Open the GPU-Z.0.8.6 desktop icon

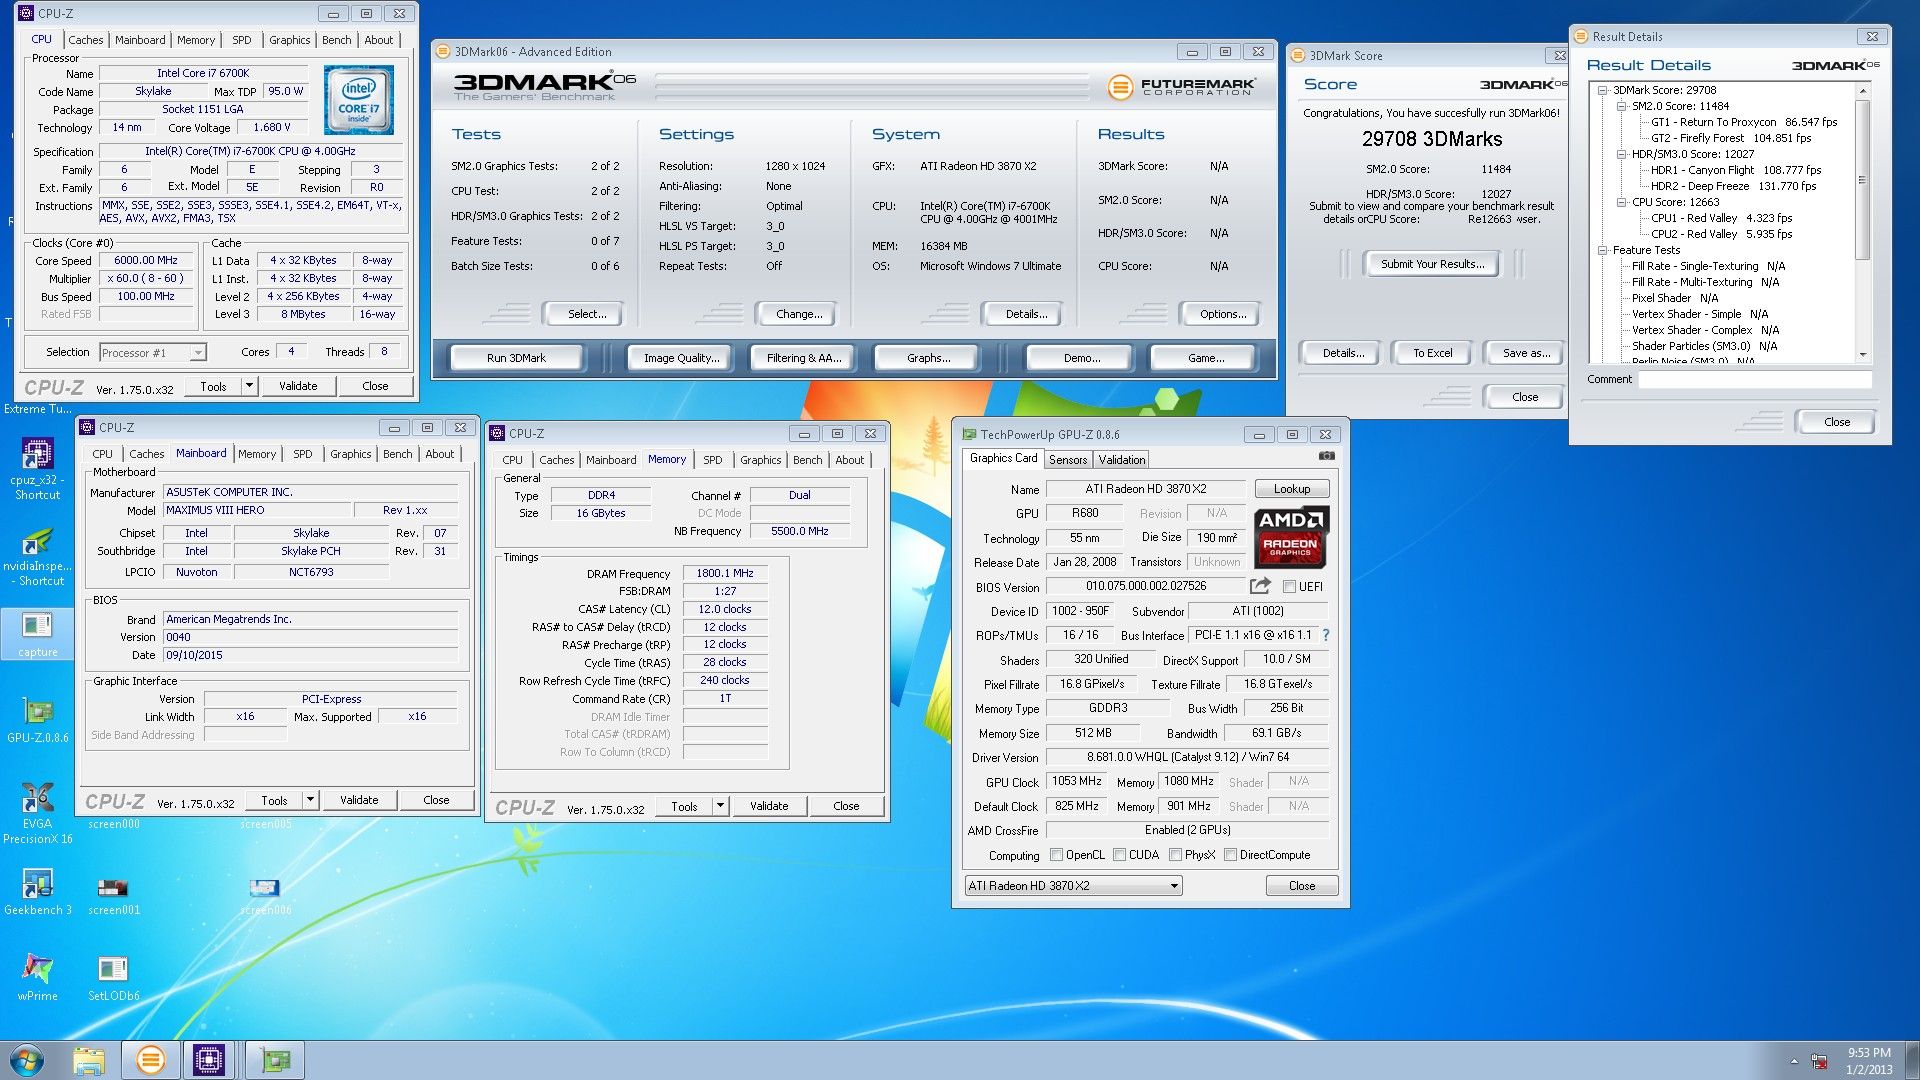(x=37, y=720)
